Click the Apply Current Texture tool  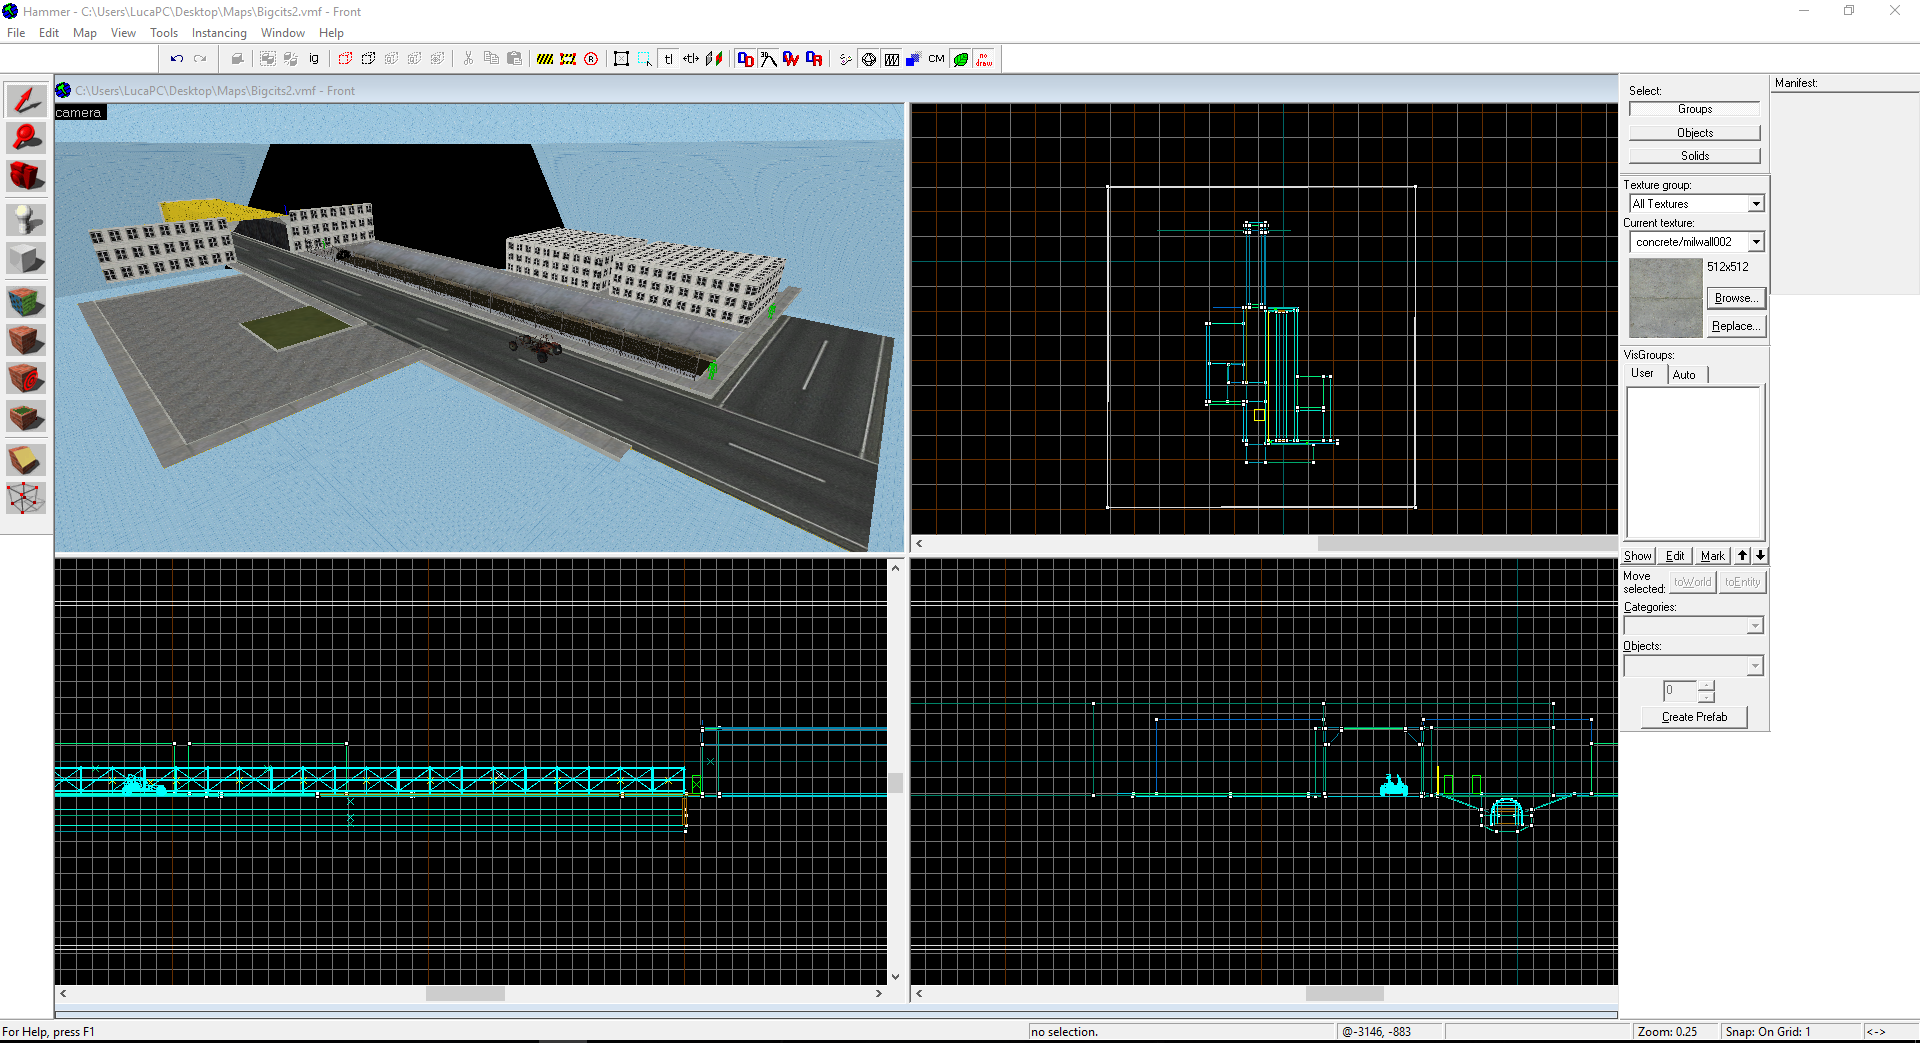point(26,340)
